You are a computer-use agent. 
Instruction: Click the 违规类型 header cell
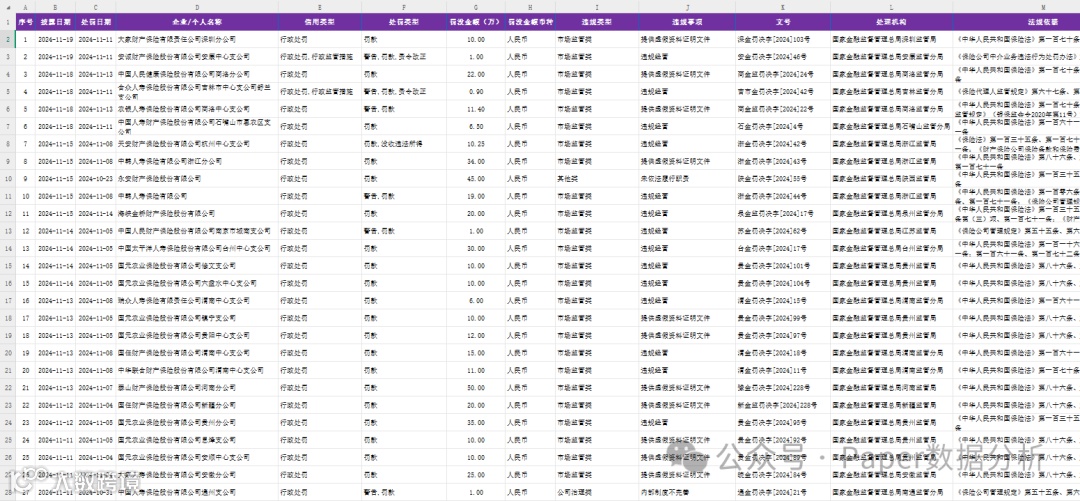(x=597, y=21)
